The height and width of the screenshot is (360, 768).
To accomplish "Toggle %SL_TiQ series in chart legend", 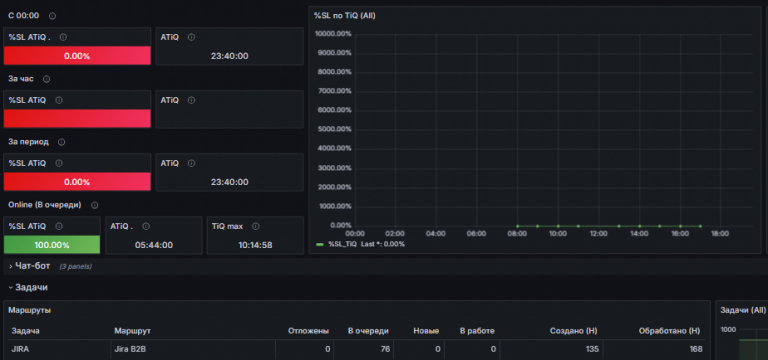I will 342,244.
